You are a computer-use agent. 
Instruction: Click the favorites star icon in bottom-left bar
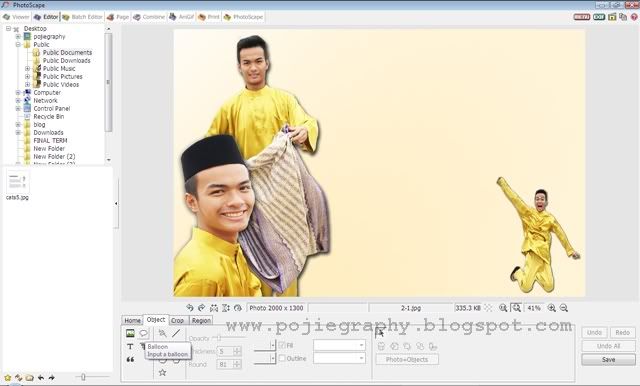[x=7, y=378]
